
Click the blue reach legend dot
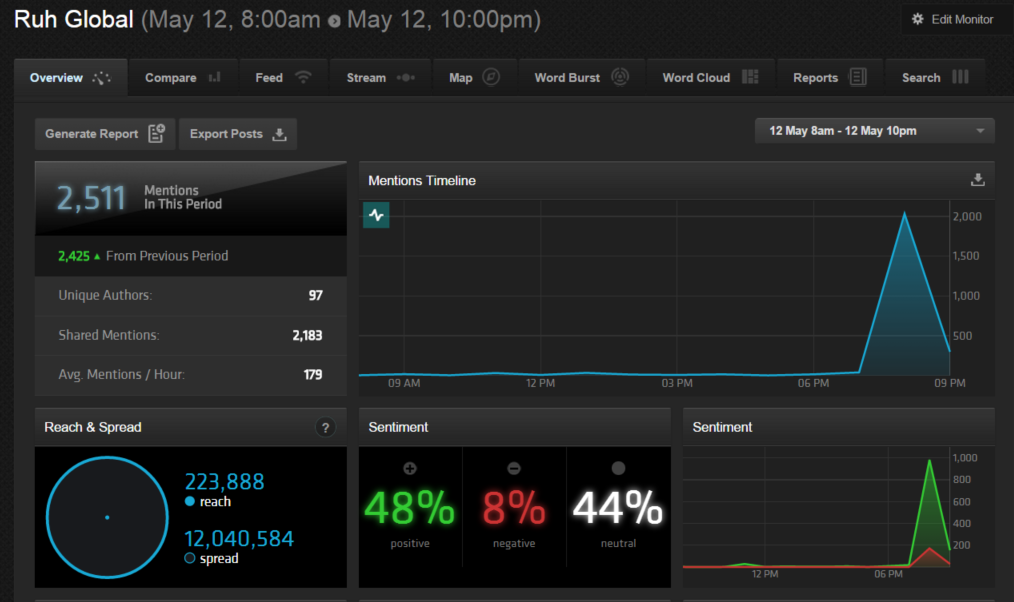(189, 501)
